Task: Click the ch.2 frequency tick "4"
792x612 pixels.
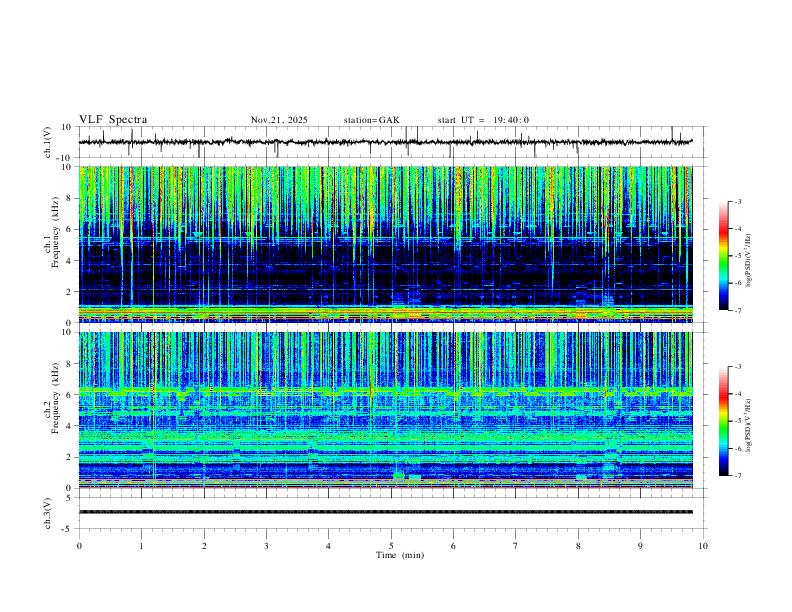Action: point(69,426)
